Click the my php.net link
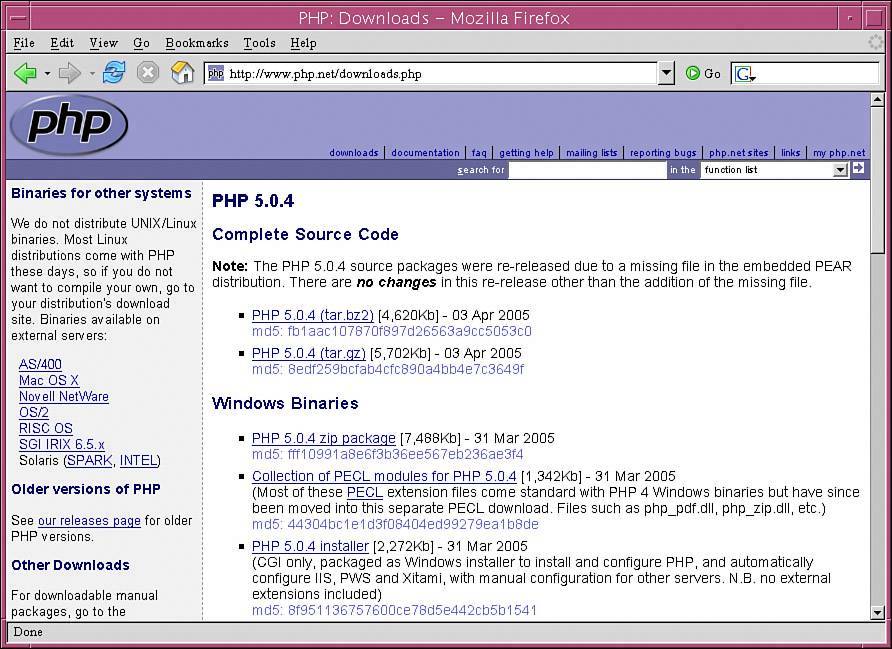This screenshot has height=649, width=892. coord(839,152)
